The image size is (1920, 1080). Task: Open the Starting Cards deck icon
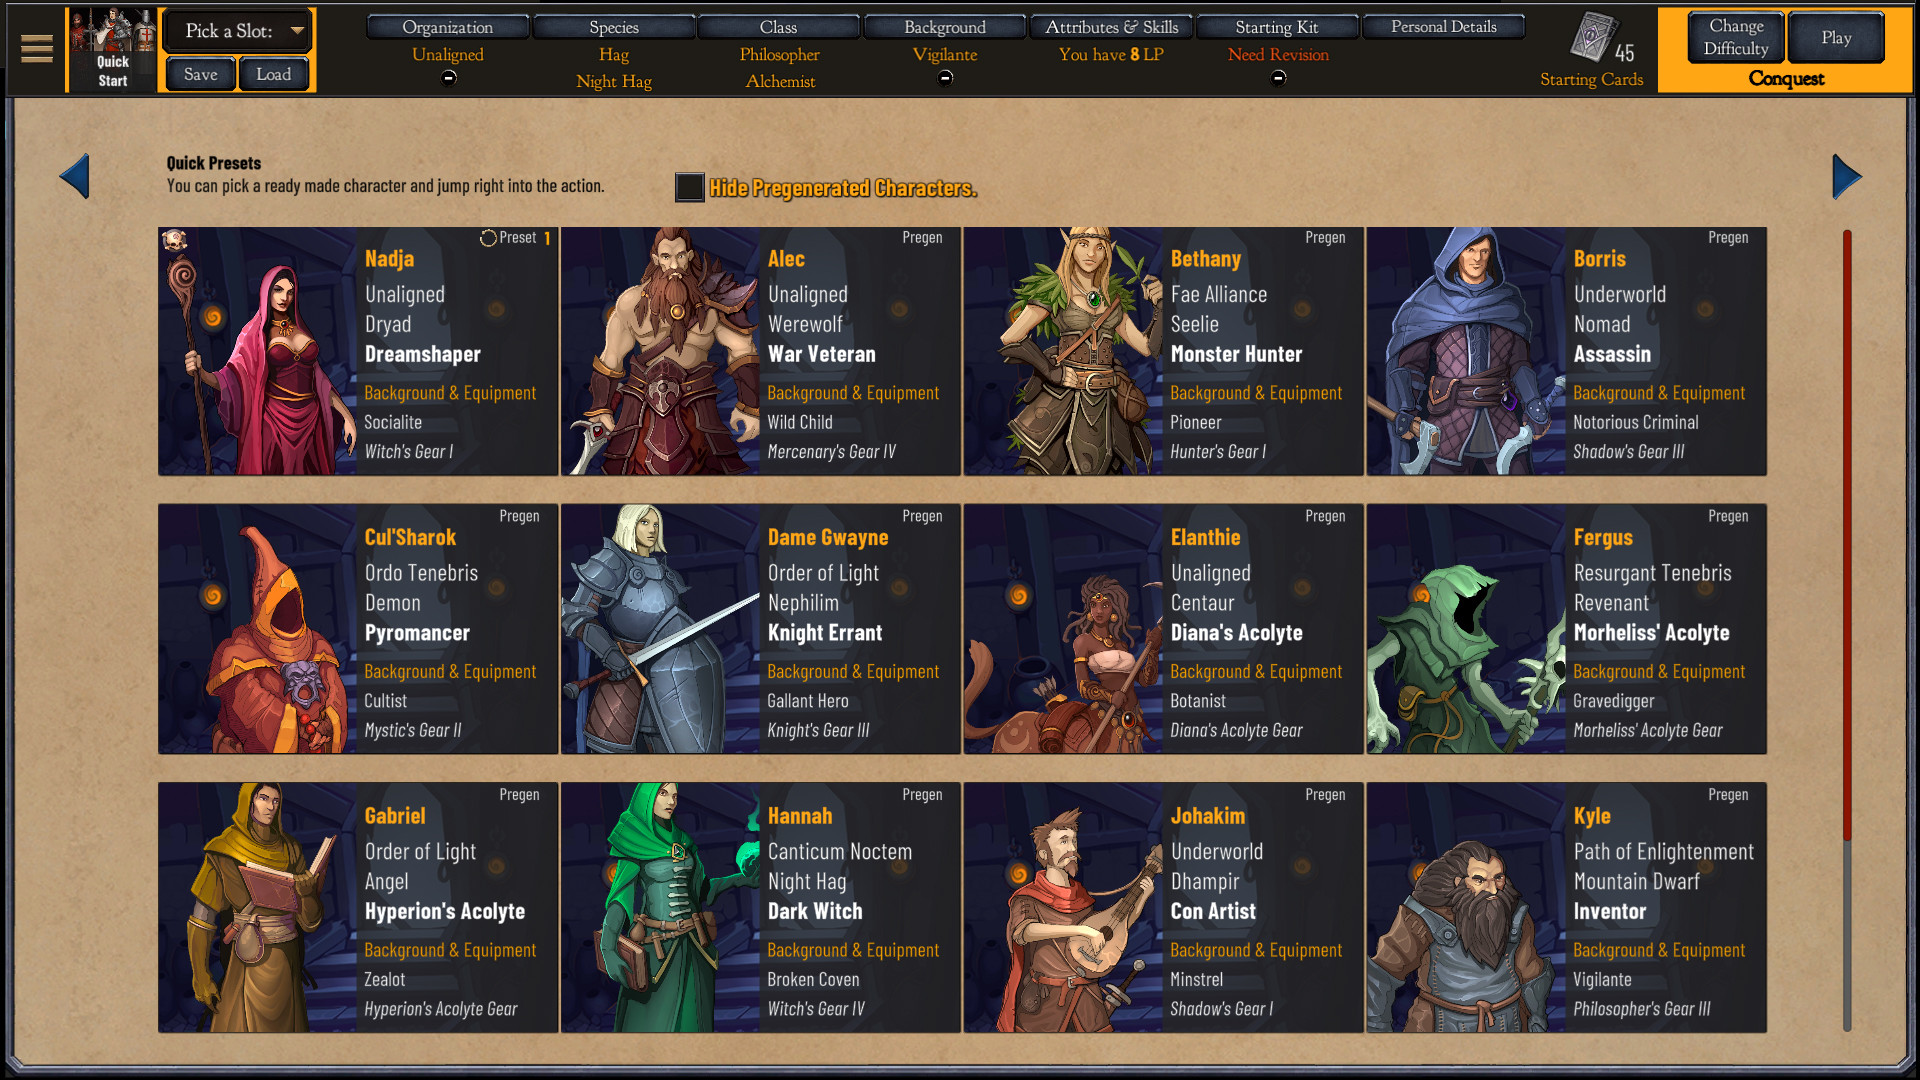click(1593, 37)
